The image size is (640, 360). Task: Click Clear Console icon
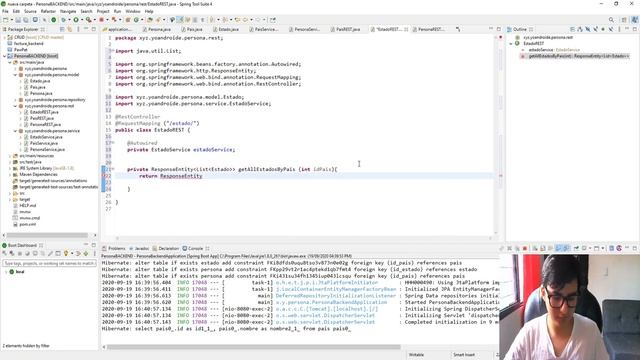tap(535, 248)
